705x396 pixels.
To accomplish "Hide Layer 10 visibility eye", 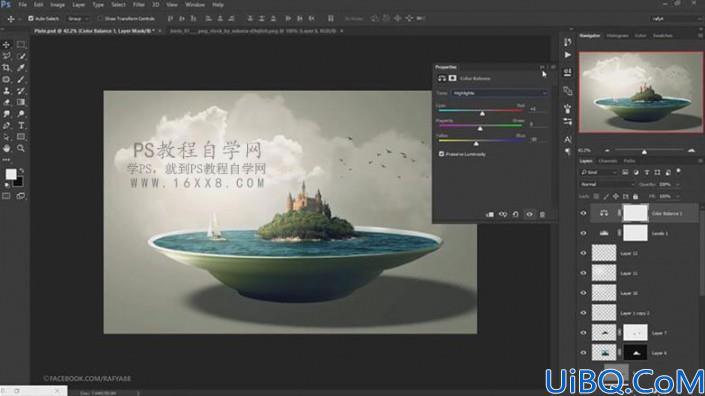I will click(x=583, y=293).
